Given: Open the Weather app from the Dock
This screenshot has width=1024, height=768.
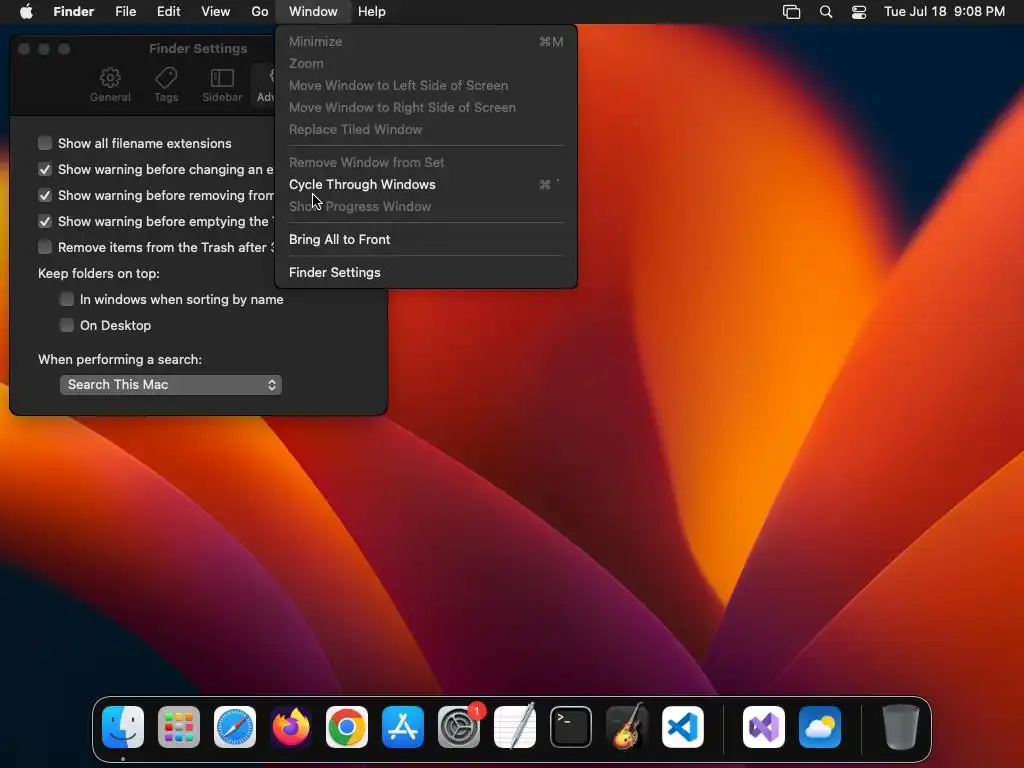Looking at the screenshot, I should click(820, 727).
